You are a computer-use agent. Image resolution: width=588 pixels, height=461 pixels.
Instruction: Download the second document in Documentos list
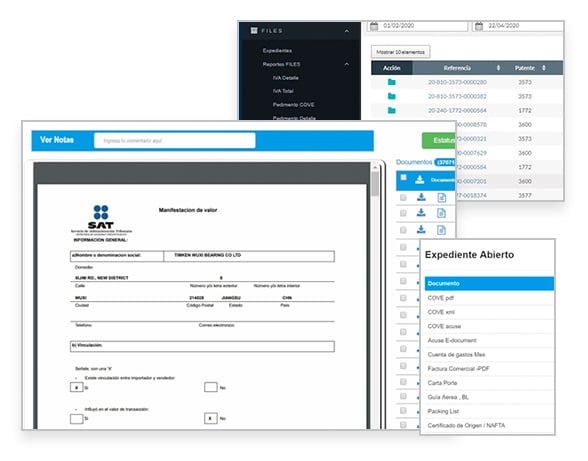(x=421, y=213)
